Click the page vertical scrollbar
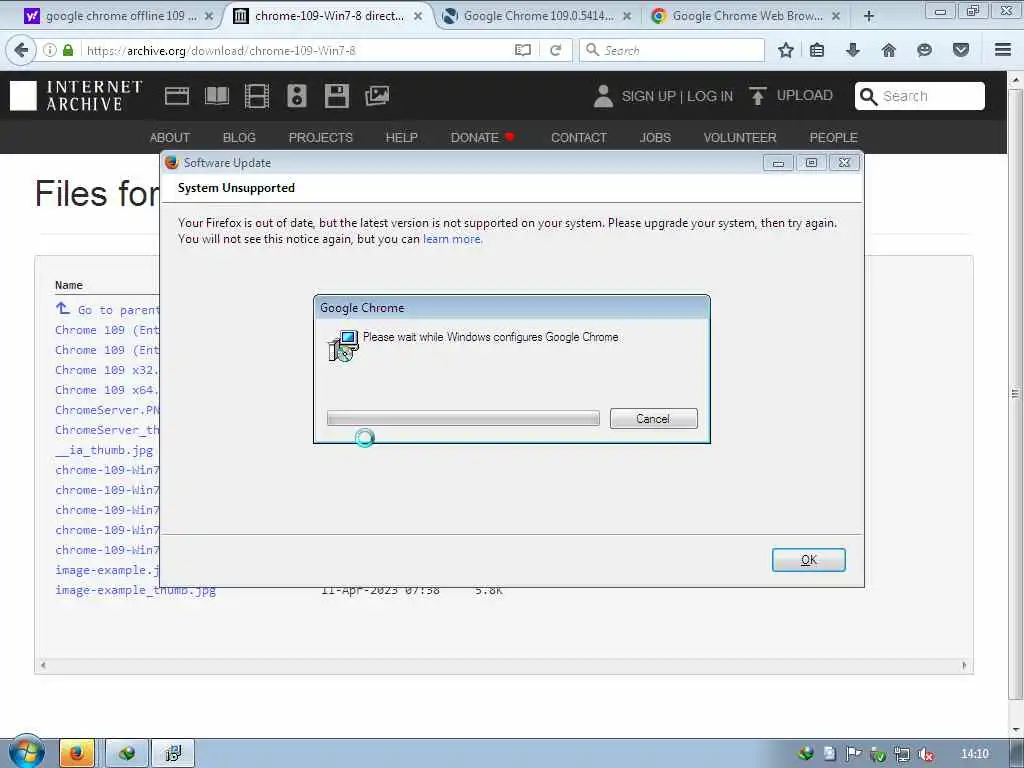Viewport: 1024px width, 768px height. pos(1016,394)
